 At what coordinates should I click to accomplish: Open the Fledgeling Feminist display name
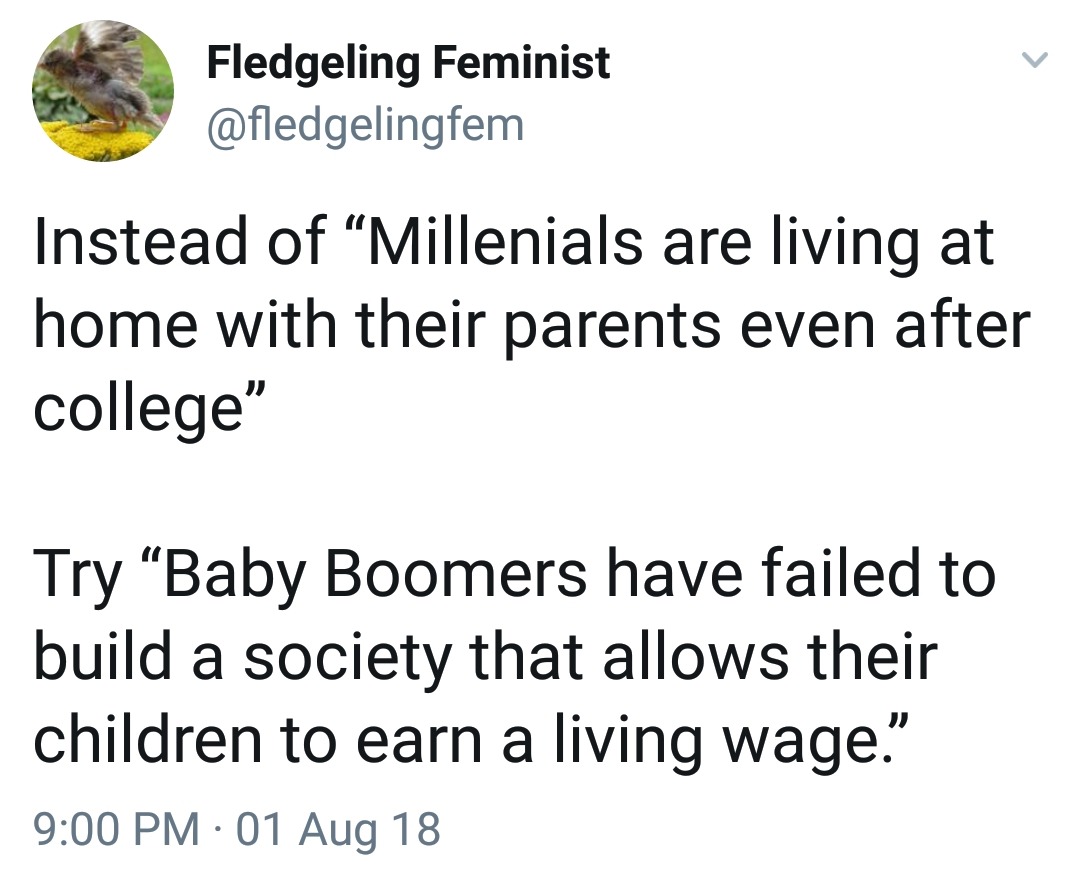(408, 63)
